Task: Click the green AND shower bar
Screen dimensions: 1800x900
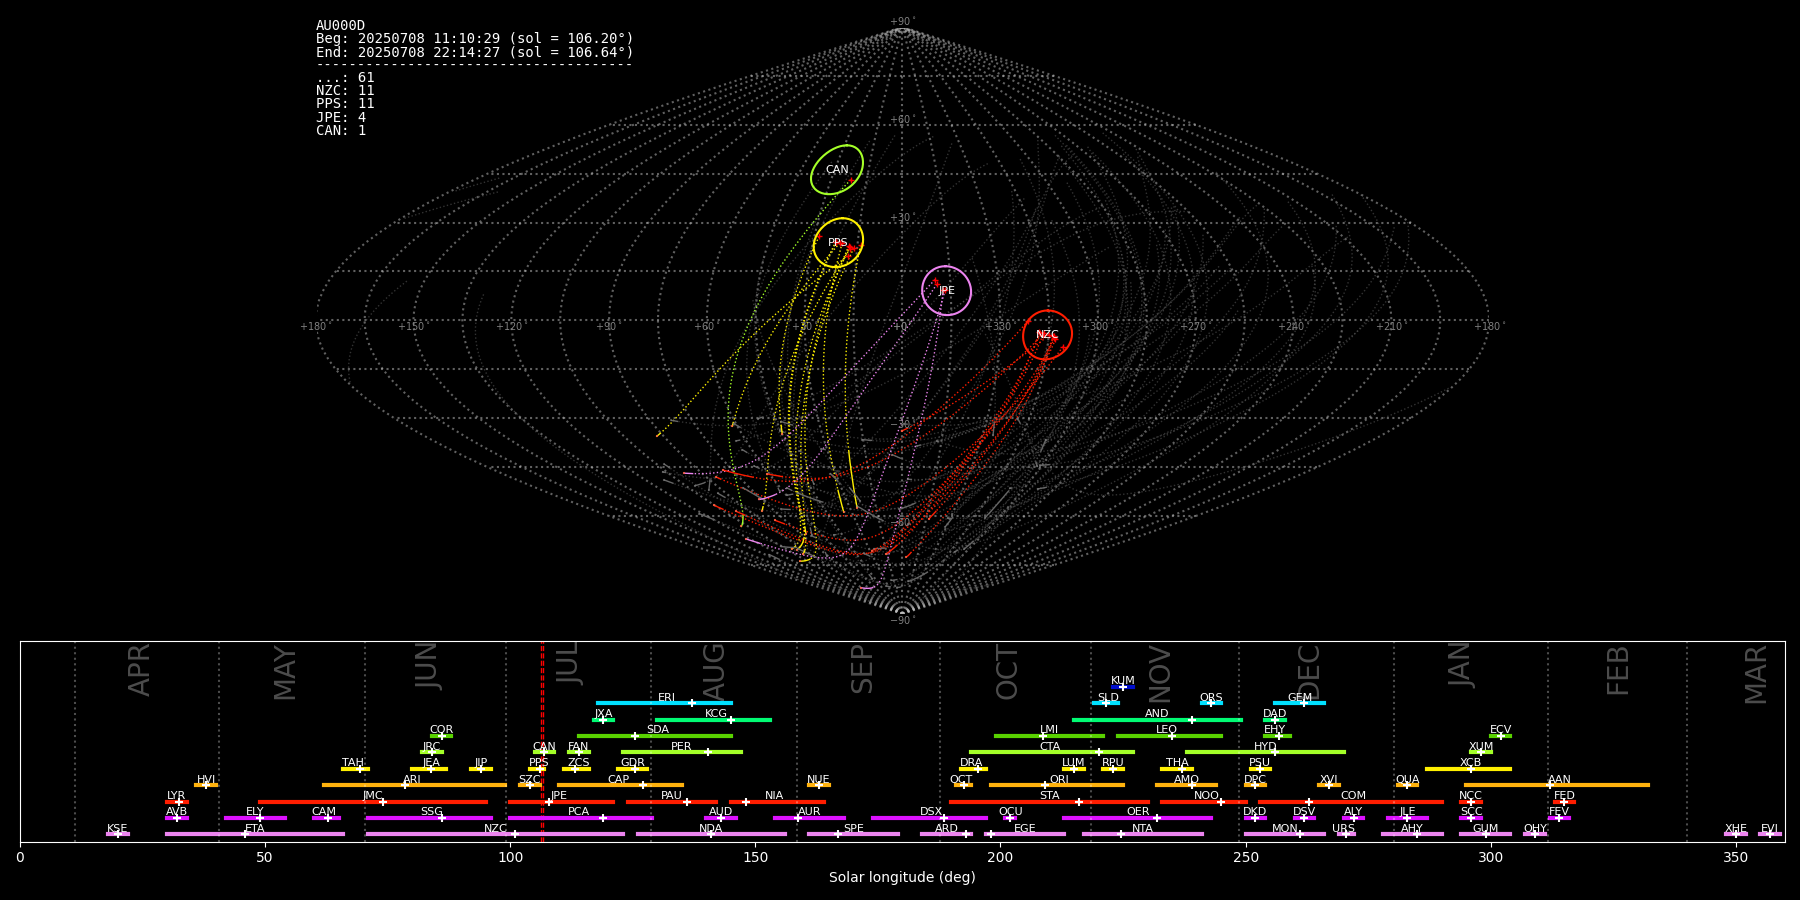Action: (1157, 719)
